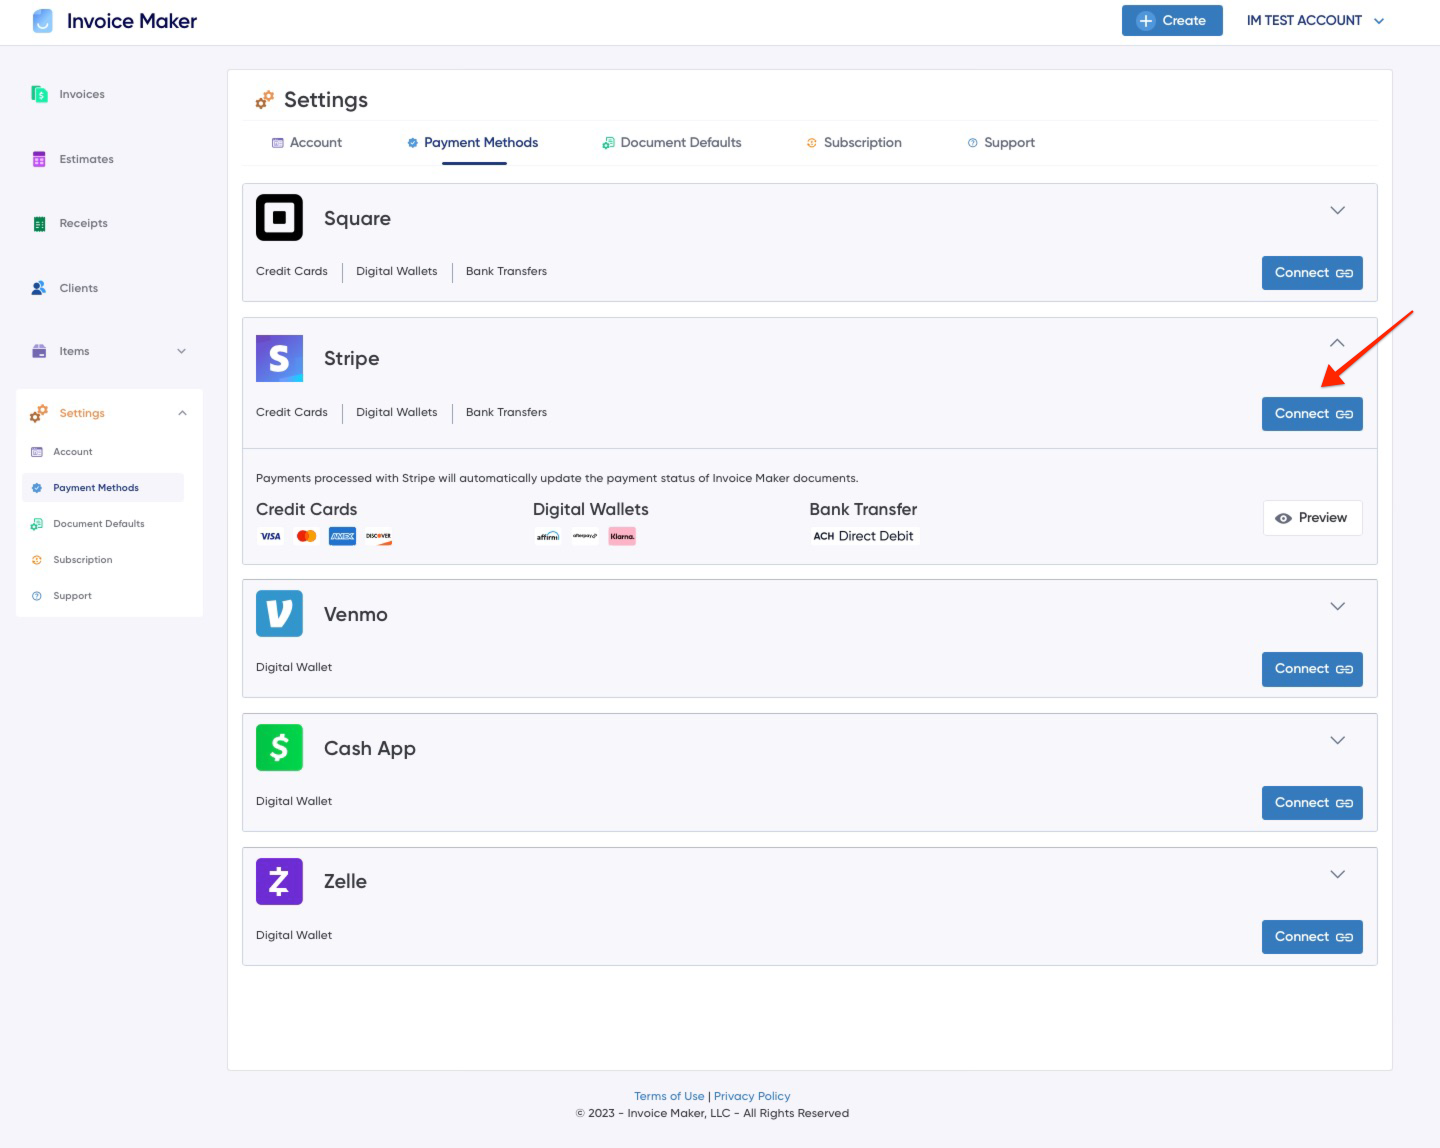
Task: Click the sidebar Account card icon
Action: pyautogui.click(x=37, y=452)
